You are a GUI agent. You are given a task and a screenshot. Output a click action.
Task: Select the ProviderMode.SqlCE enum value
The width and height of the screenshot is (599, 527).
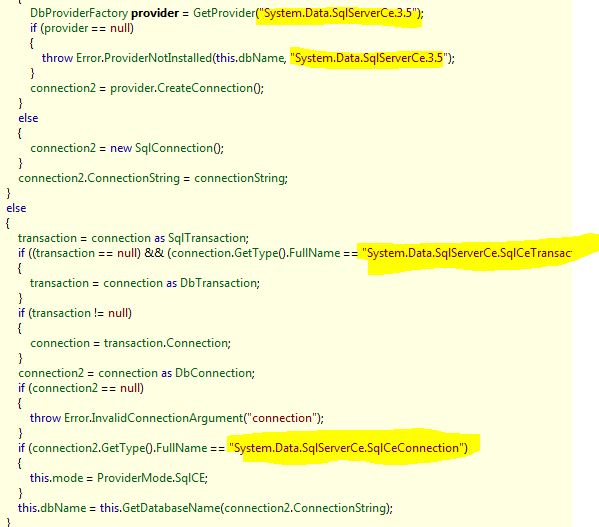pos(151,478)
